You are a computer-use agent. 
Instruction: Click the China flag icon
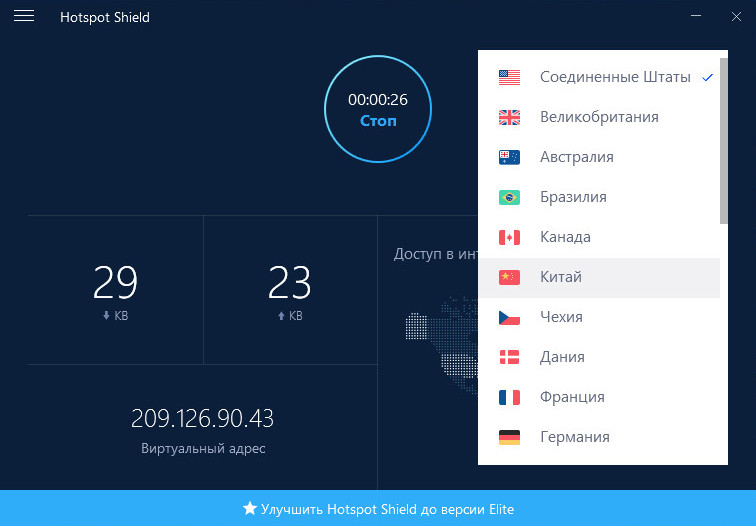[x=509, y=277]
